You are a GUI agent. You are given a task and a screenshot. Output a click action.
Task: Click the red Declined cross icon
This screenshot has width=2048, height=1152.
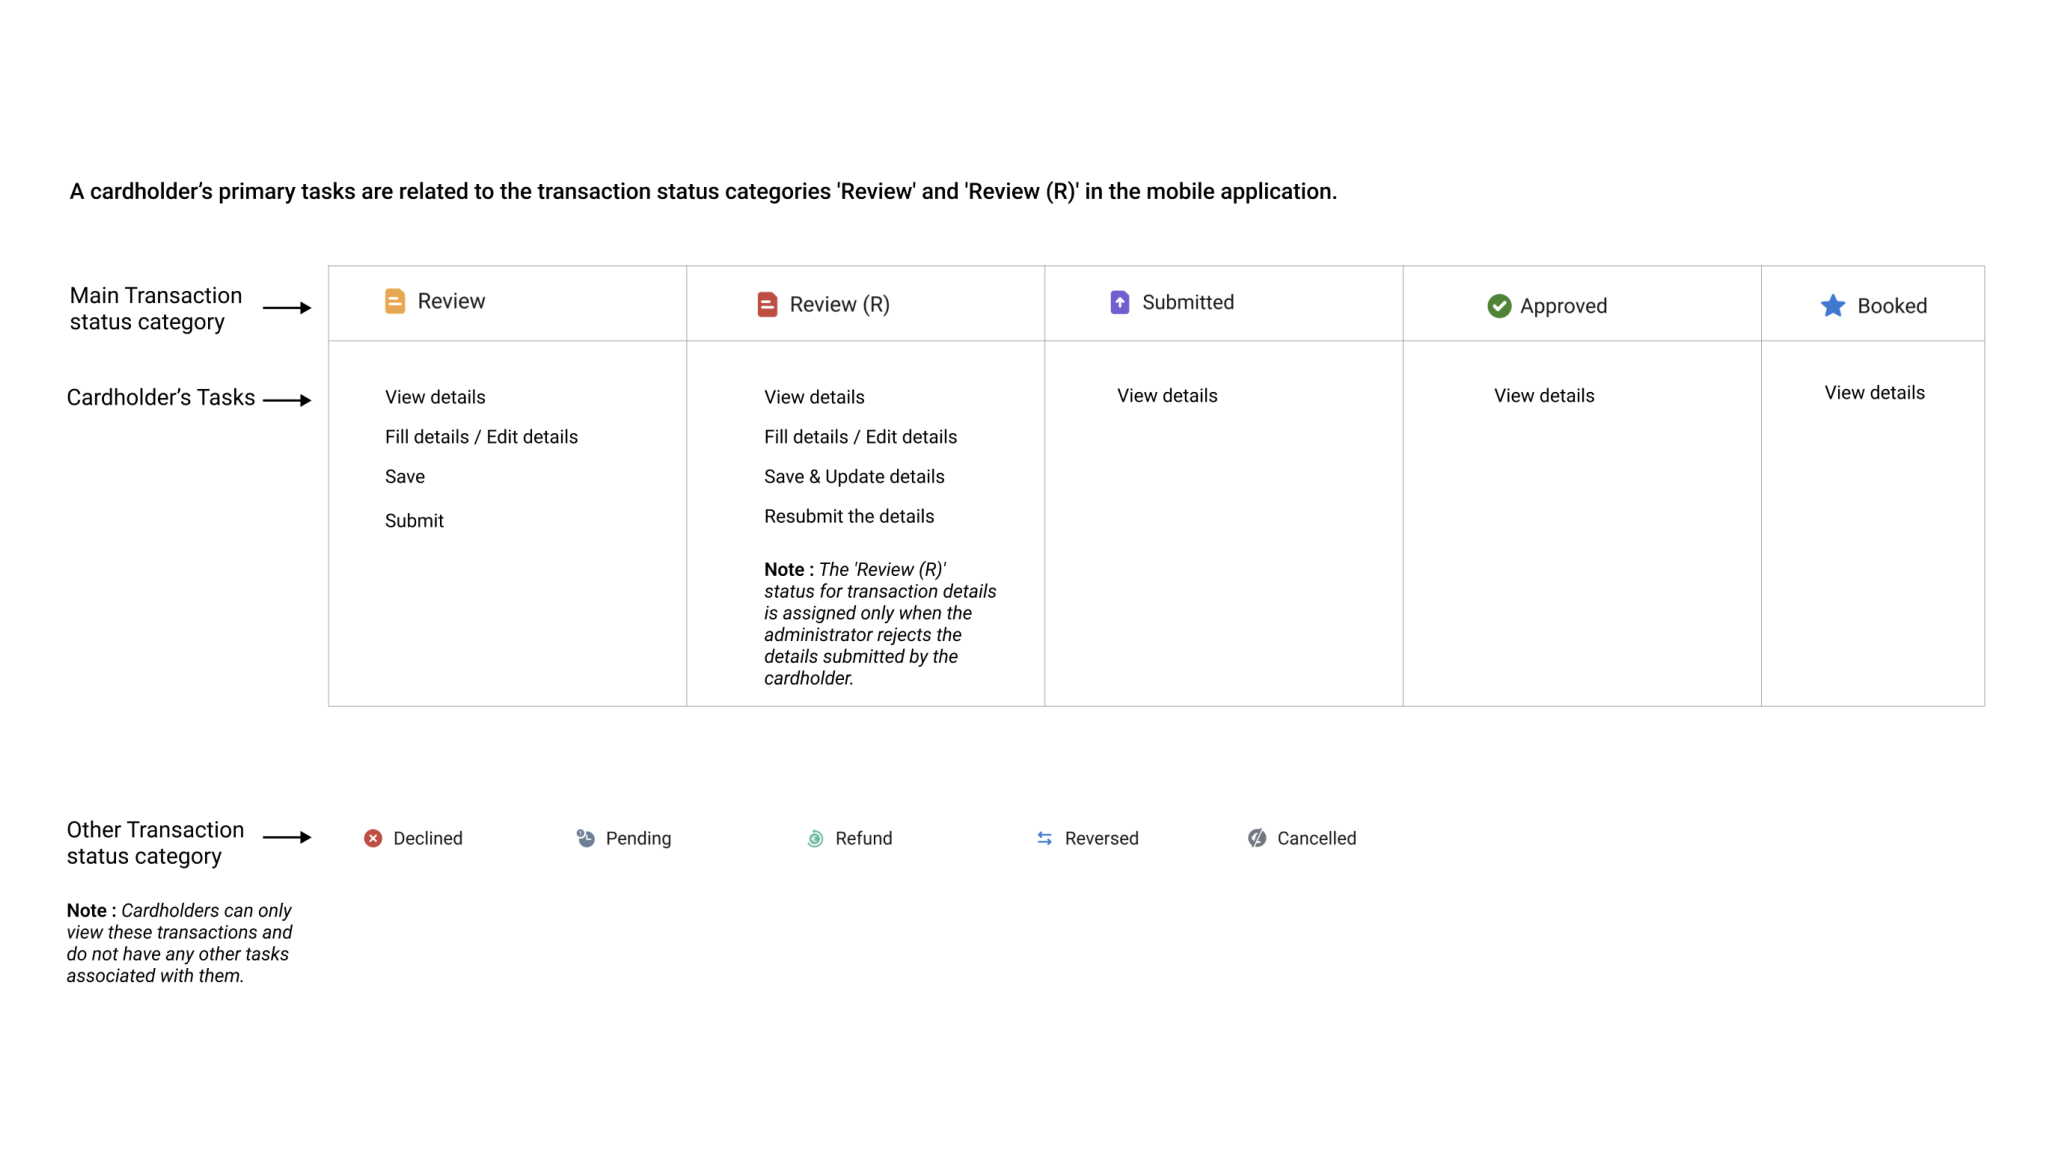click(373, 838)
